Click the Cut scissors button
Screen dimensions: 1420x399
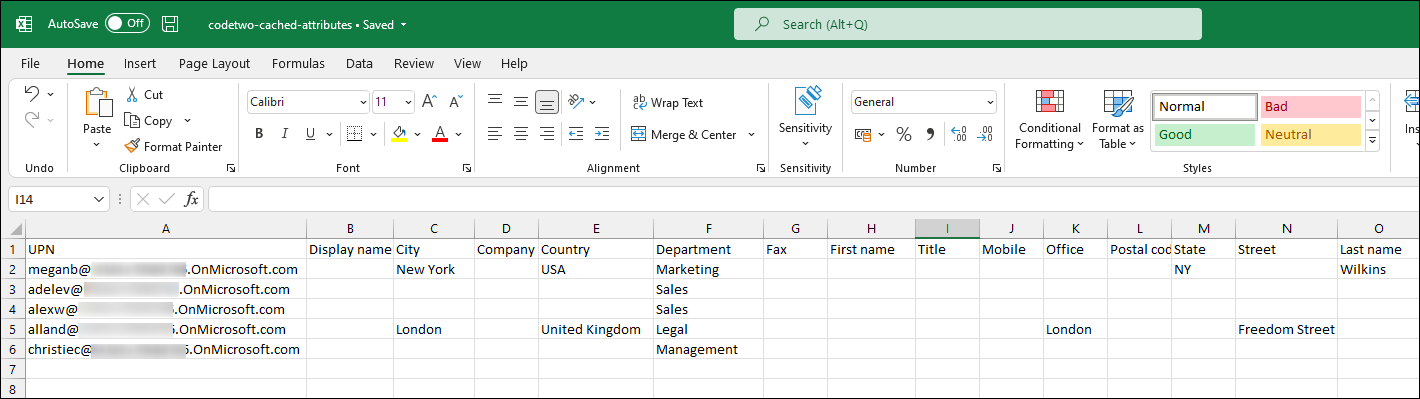pyautogui.click(x=145, y=94)
